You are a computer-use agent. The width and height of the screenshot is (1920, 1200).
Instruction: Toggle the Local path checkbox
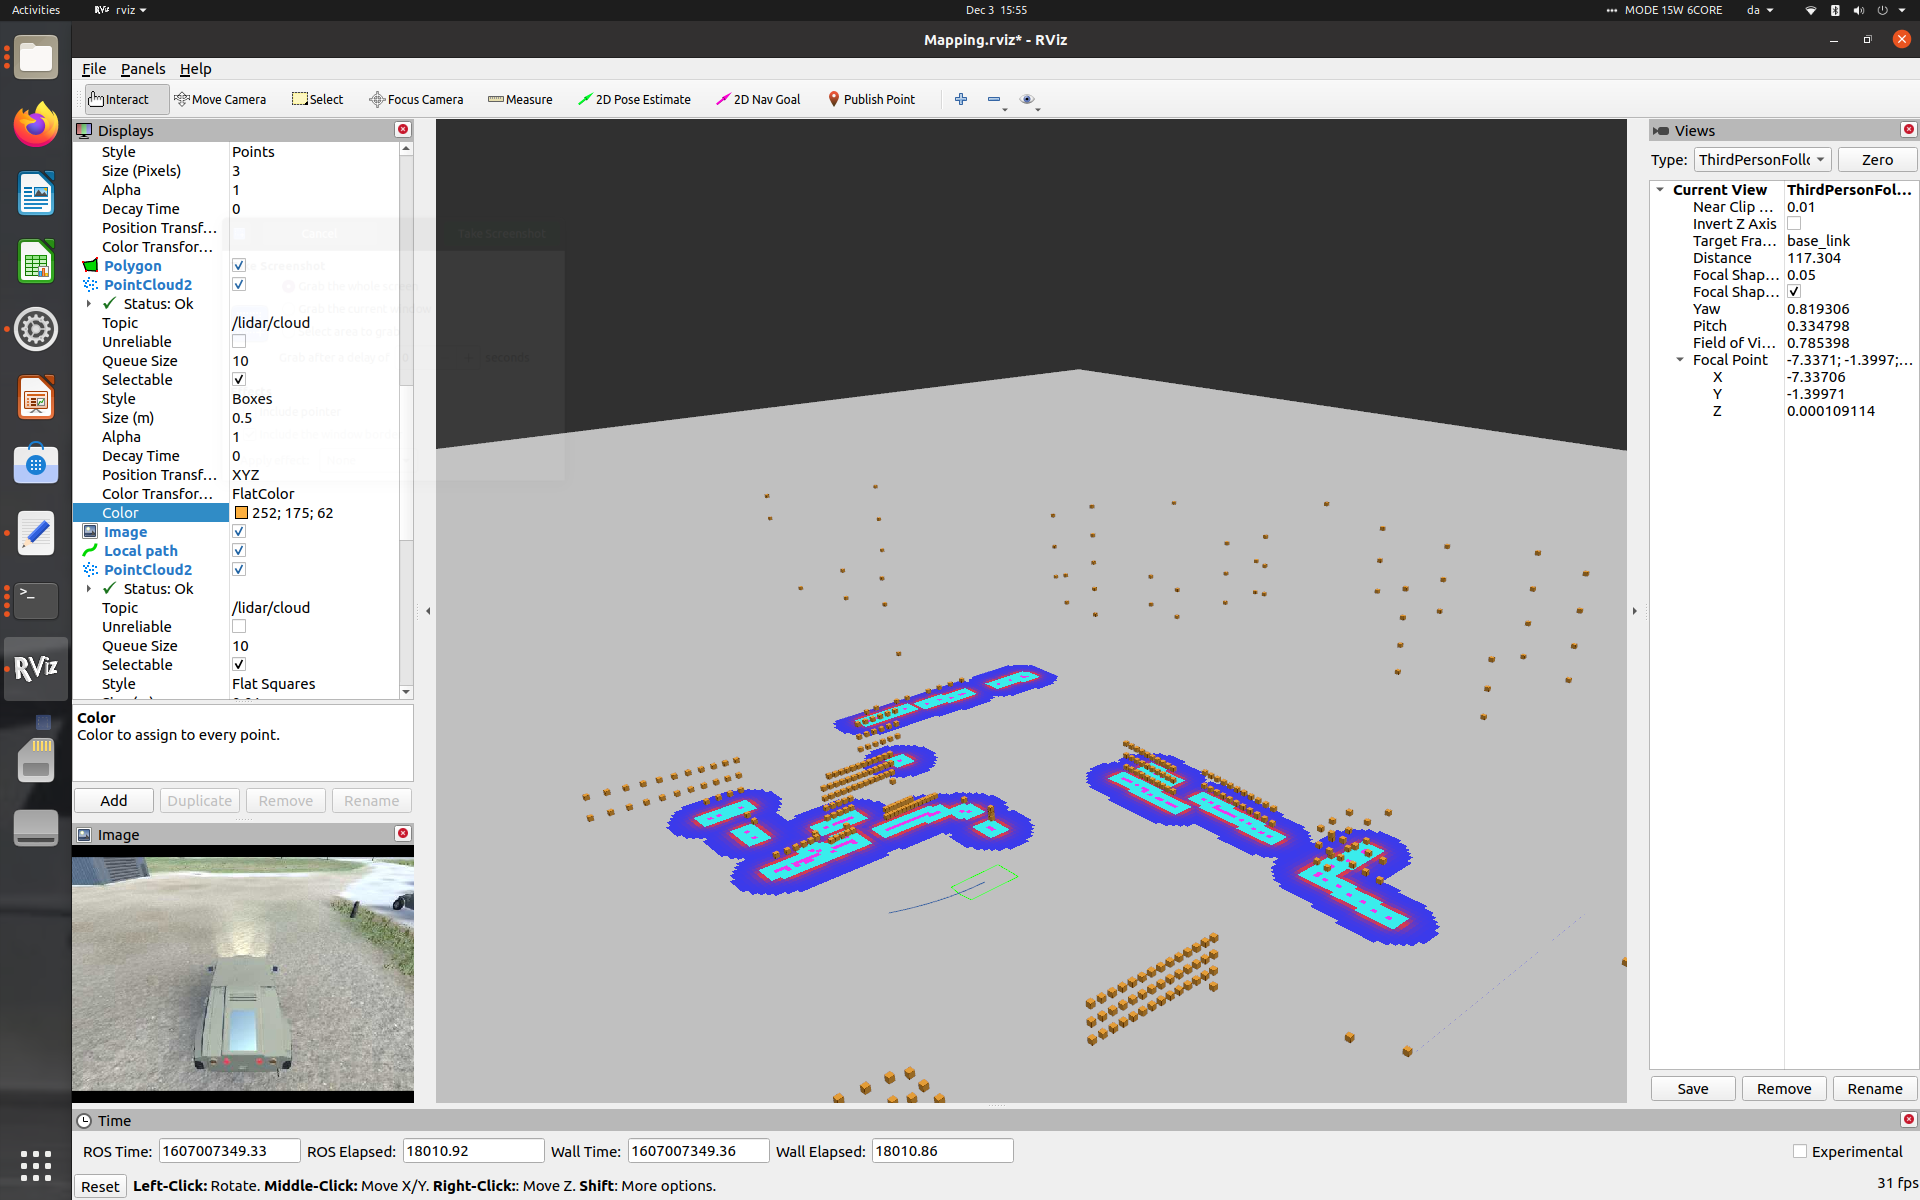pos(239,551)
